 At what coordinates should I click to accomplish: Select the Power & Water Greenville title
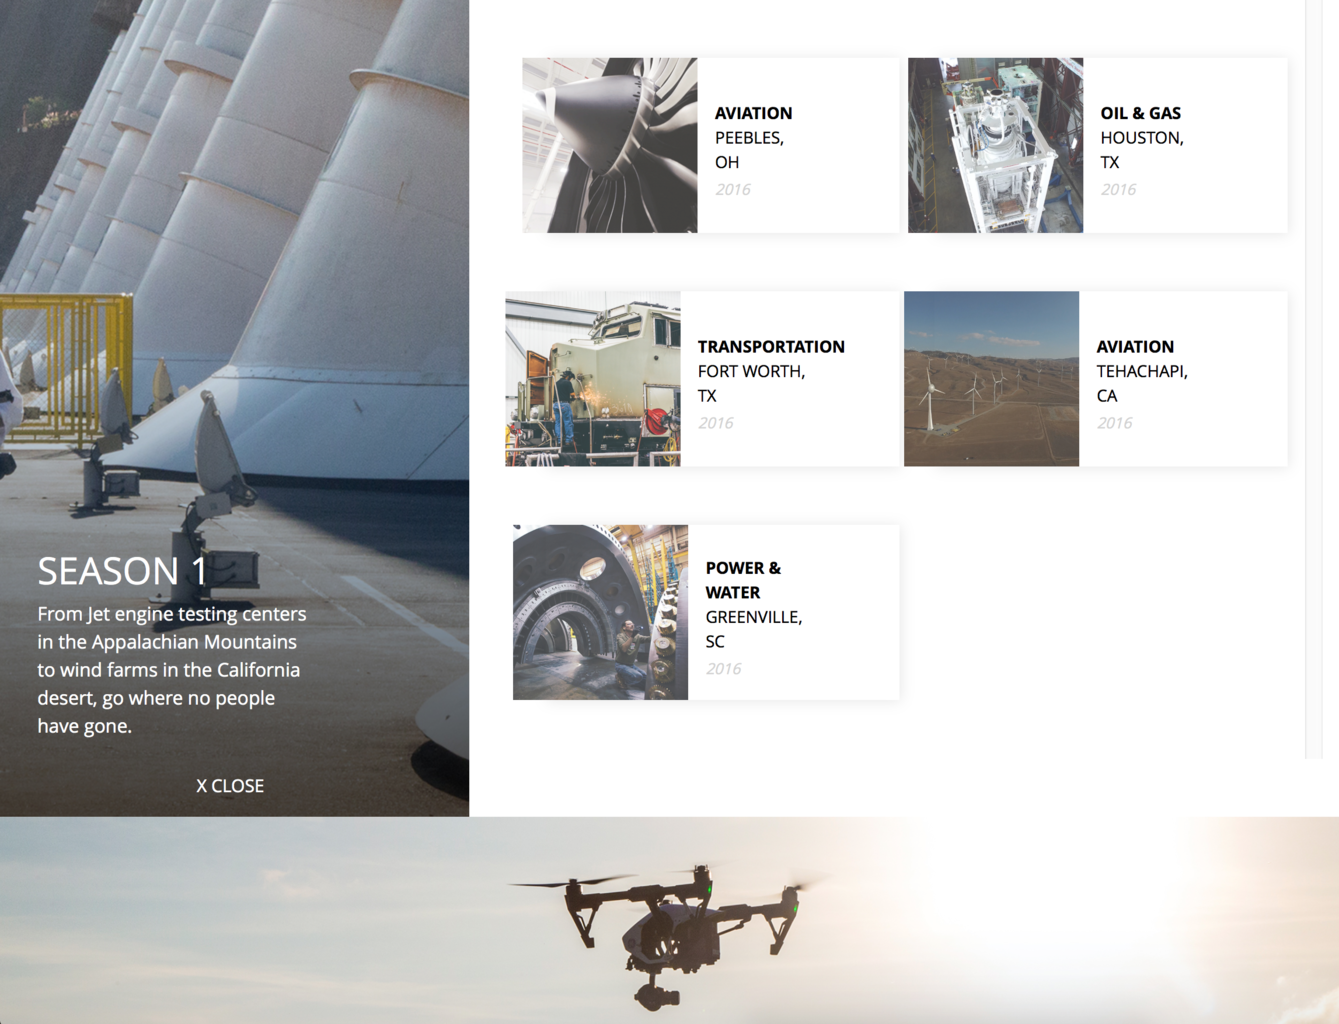(x=754, y=604)
